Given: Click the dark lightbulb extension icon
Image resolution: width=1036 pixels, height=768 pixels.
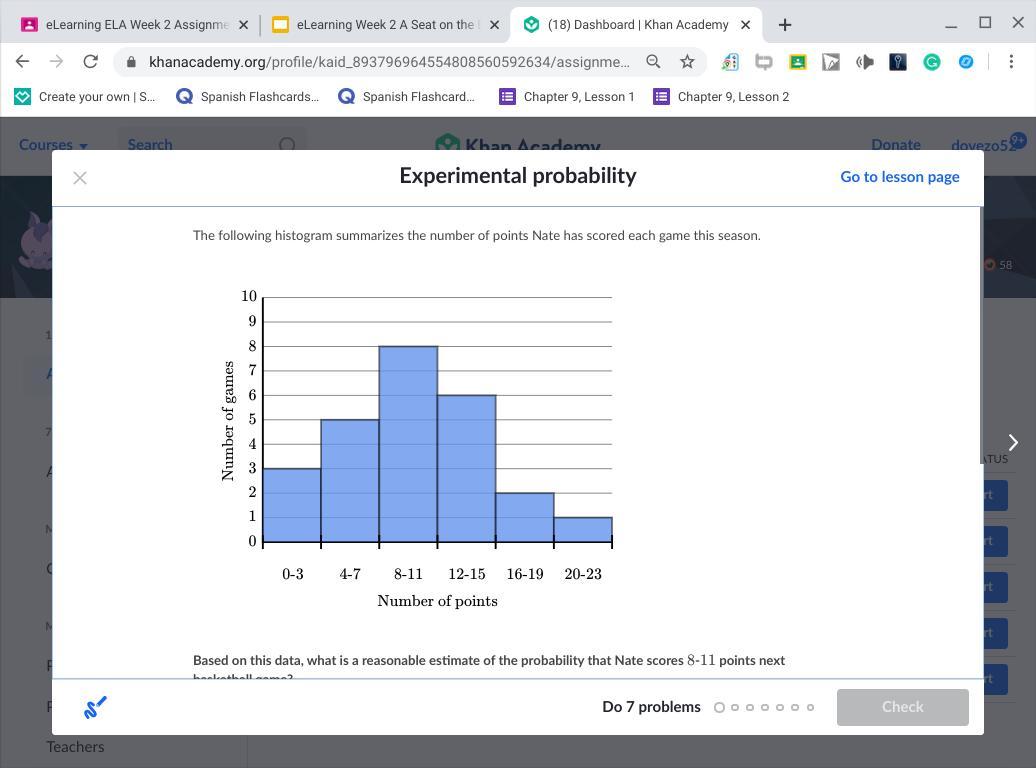Looking at the screenshot, I should (898, 62).
